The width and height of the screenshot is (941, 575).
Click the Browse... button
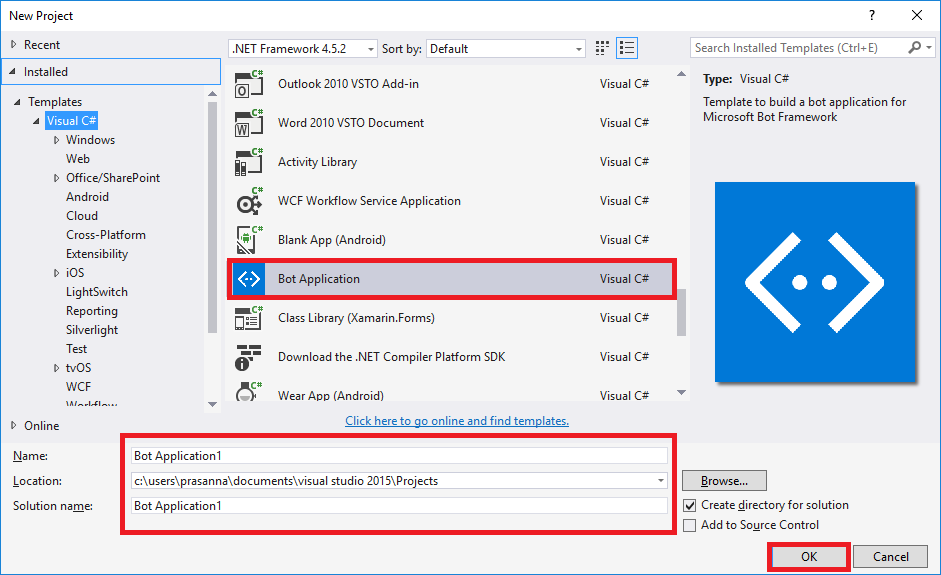coord(724,481)
